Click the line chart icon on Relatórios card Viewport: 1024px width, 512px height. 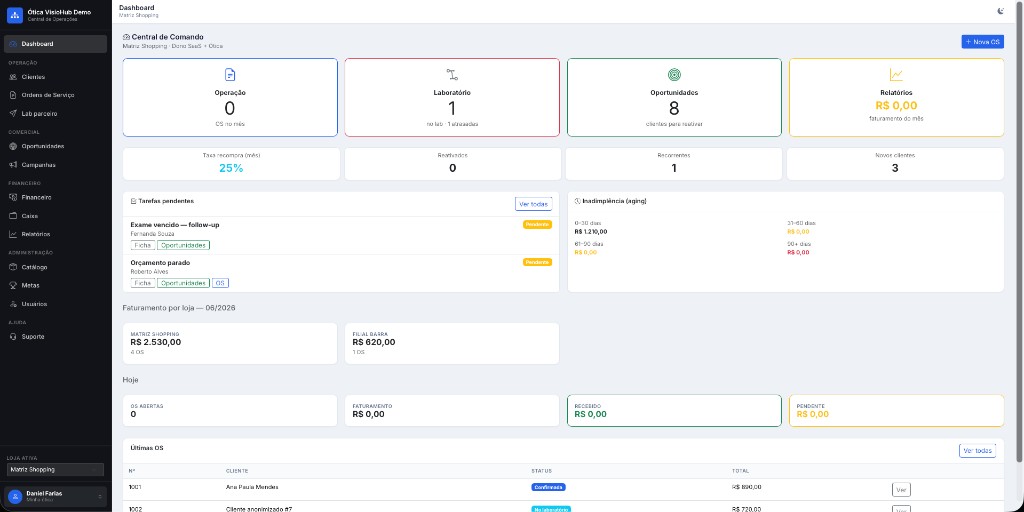click(x=896, y=74)
